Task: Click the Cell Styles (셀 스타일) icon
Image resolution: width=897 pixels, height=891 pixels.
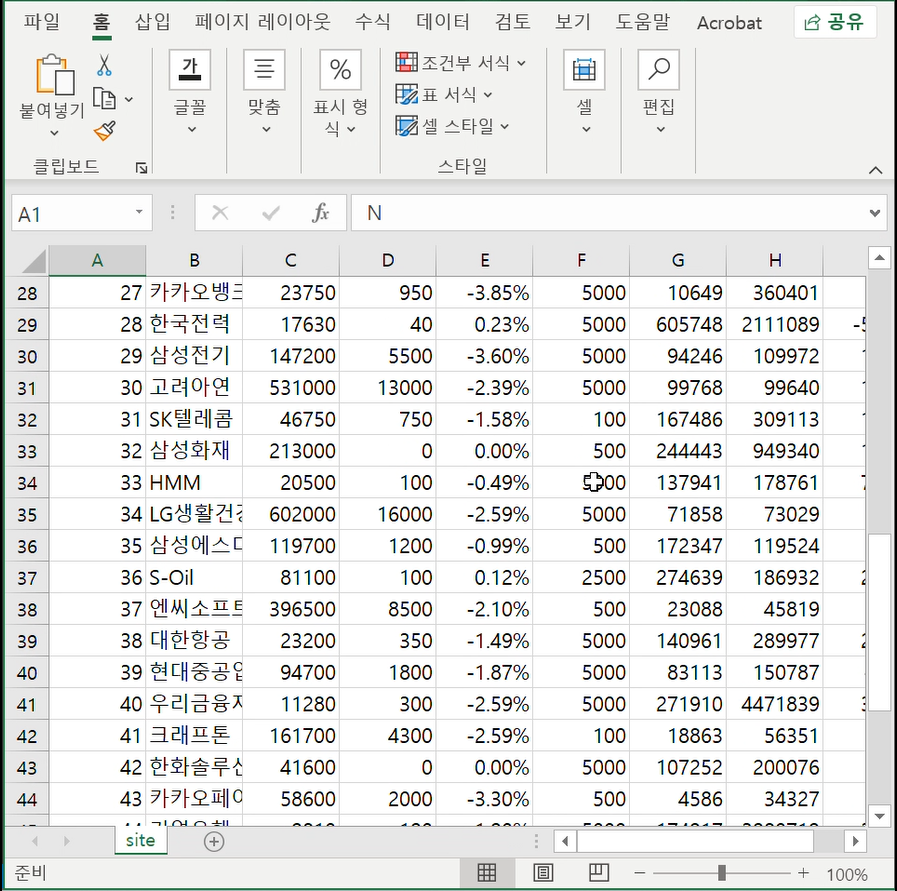Action: tap(406, 126)
